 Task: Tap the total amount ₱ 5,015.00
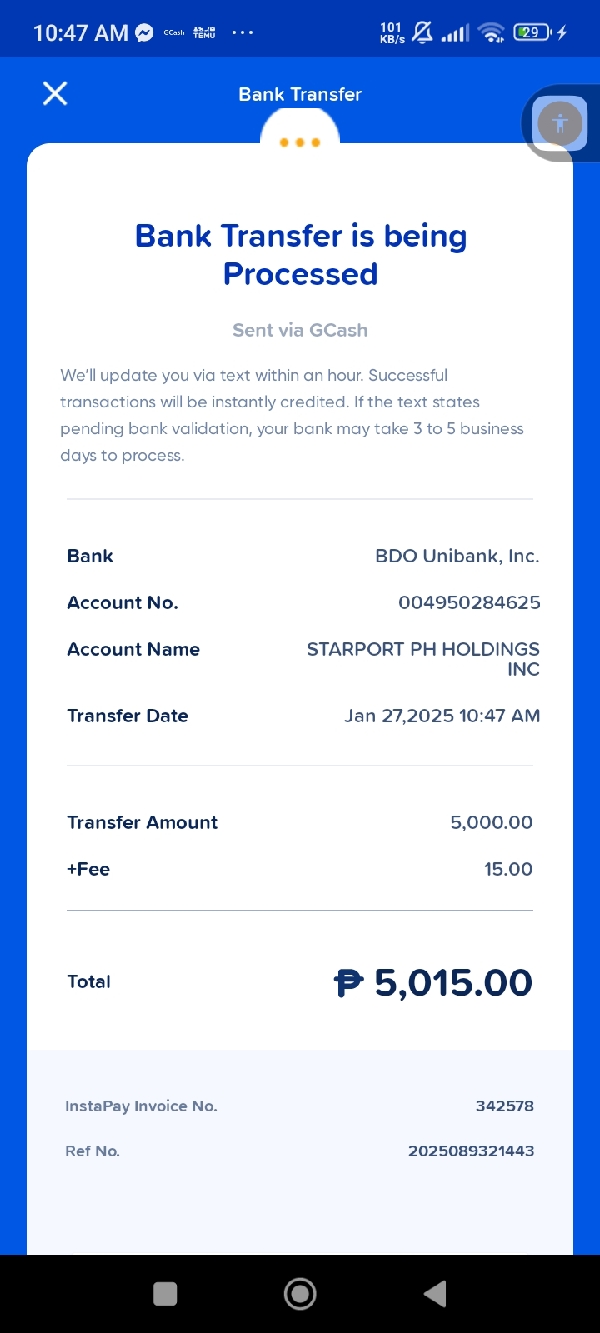[433, 982]
